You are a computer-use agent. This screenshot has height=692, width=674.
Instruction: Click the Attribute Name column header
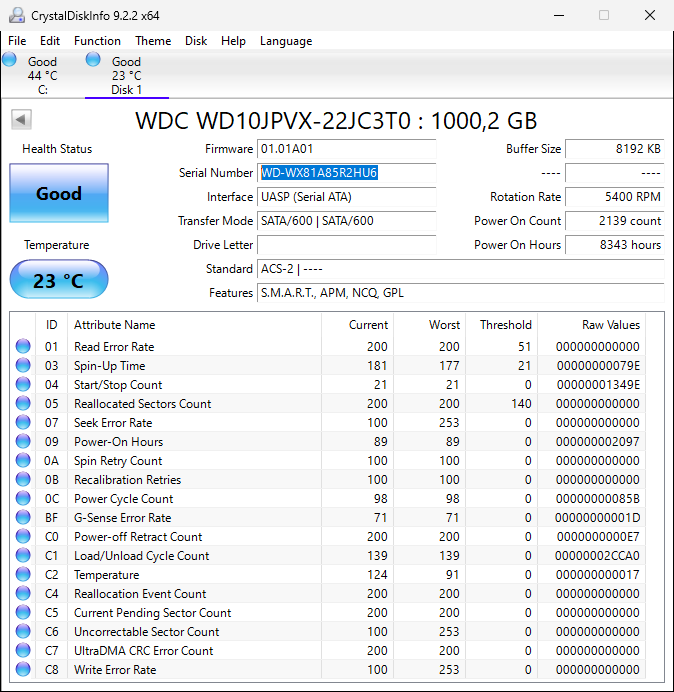click(194, 325)
